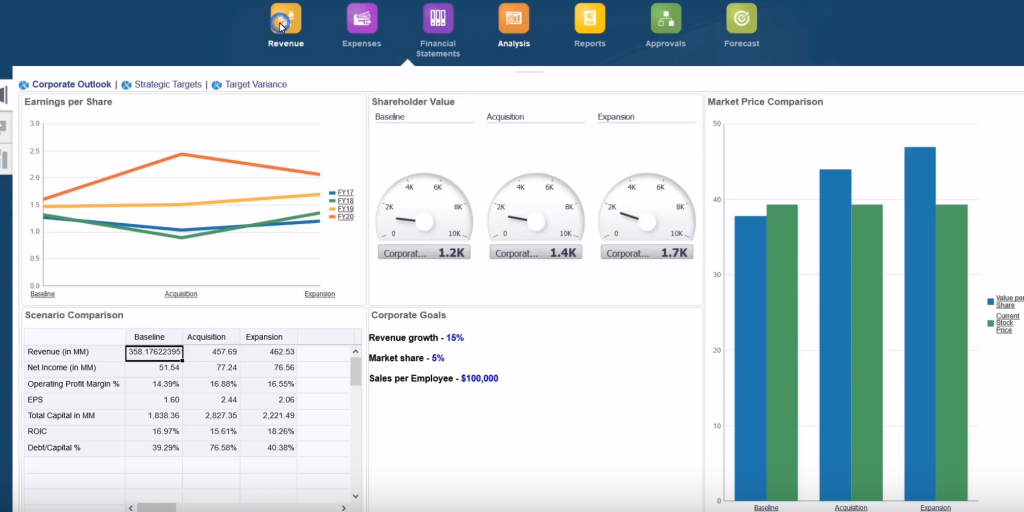The image size is (1024, 512).
Task: Open the Approvals icon
Action: (665, 19)
